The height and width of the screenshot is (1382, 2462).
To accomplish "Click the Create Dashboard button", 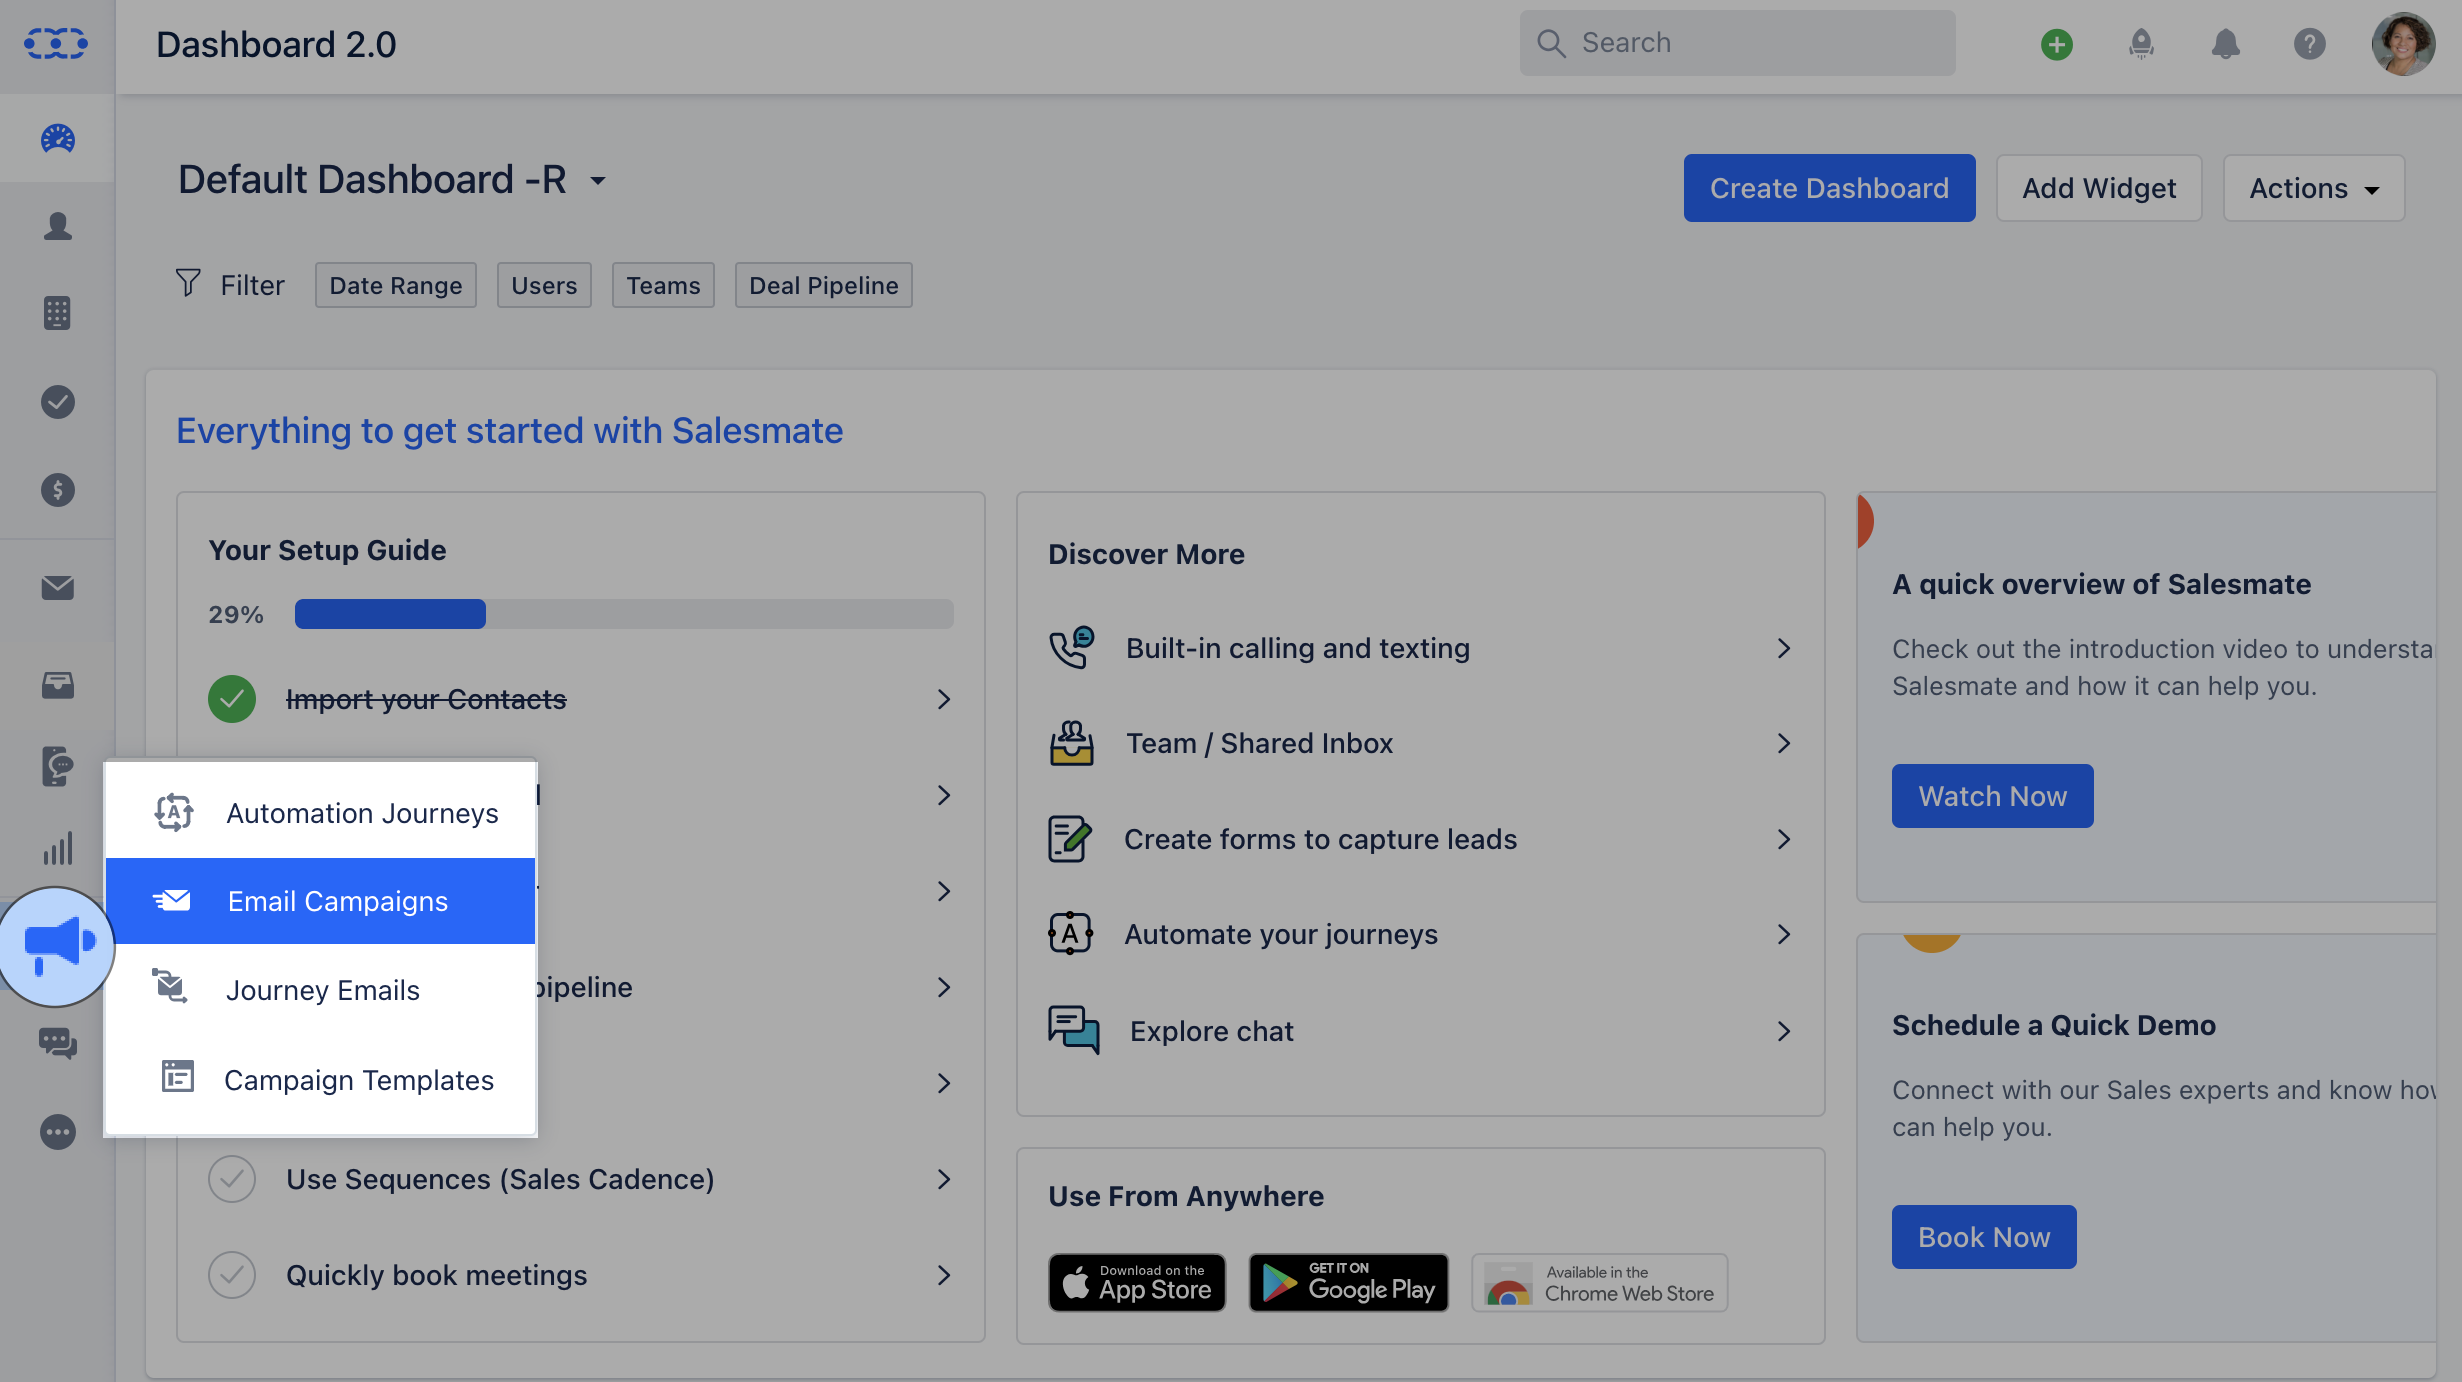I will [1829, 187].
